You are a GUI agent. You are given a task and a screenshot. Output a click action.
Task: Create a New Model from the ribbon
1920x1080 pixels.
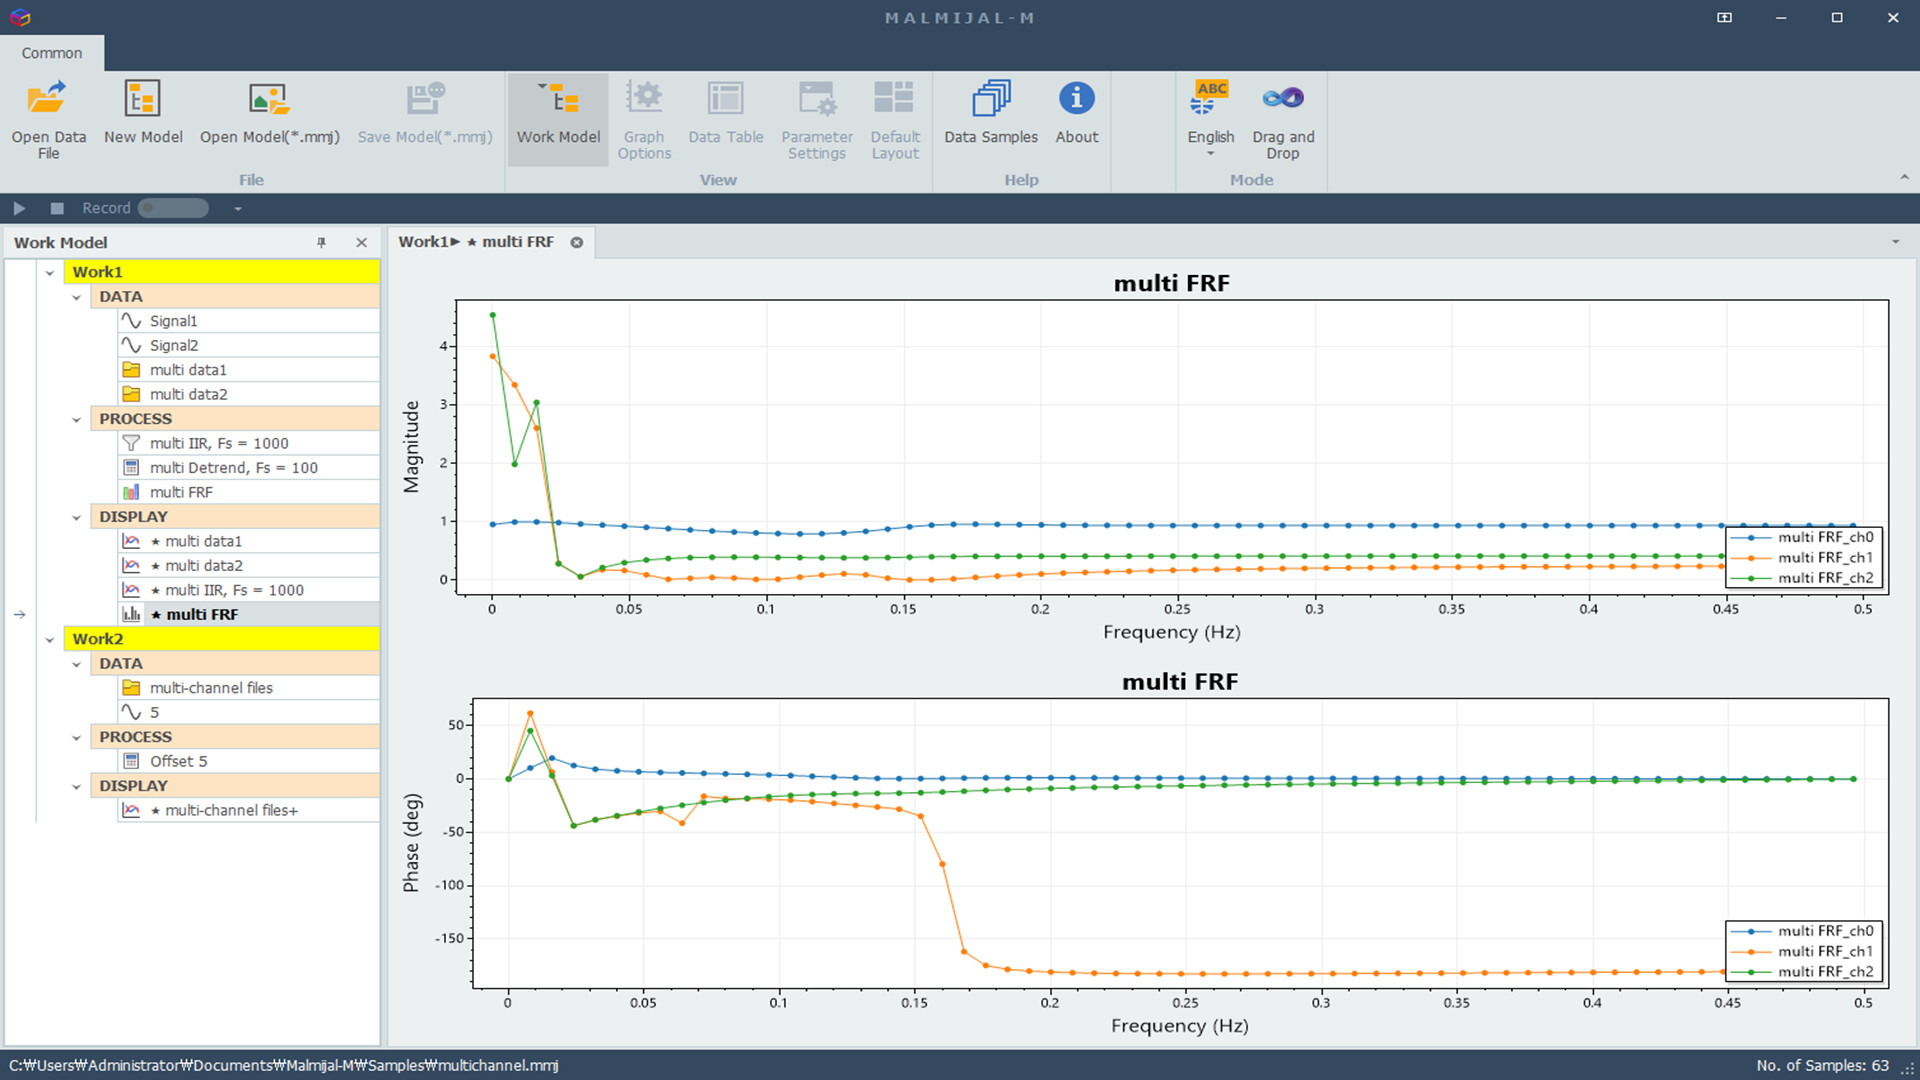click(x=142, y=100)
